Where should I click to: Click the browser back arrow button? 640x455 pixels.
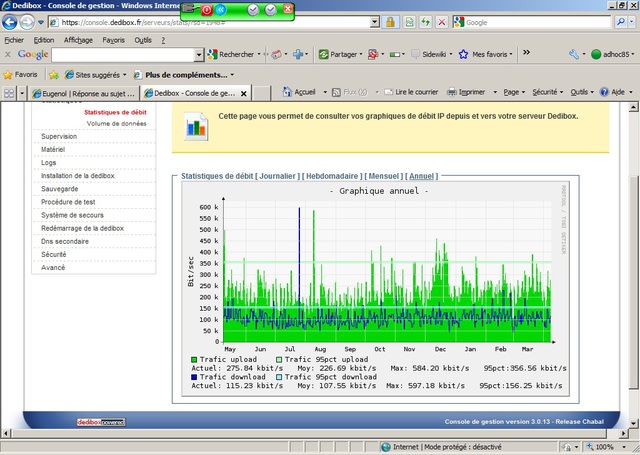pyautogui.click(x=11, y=21)
